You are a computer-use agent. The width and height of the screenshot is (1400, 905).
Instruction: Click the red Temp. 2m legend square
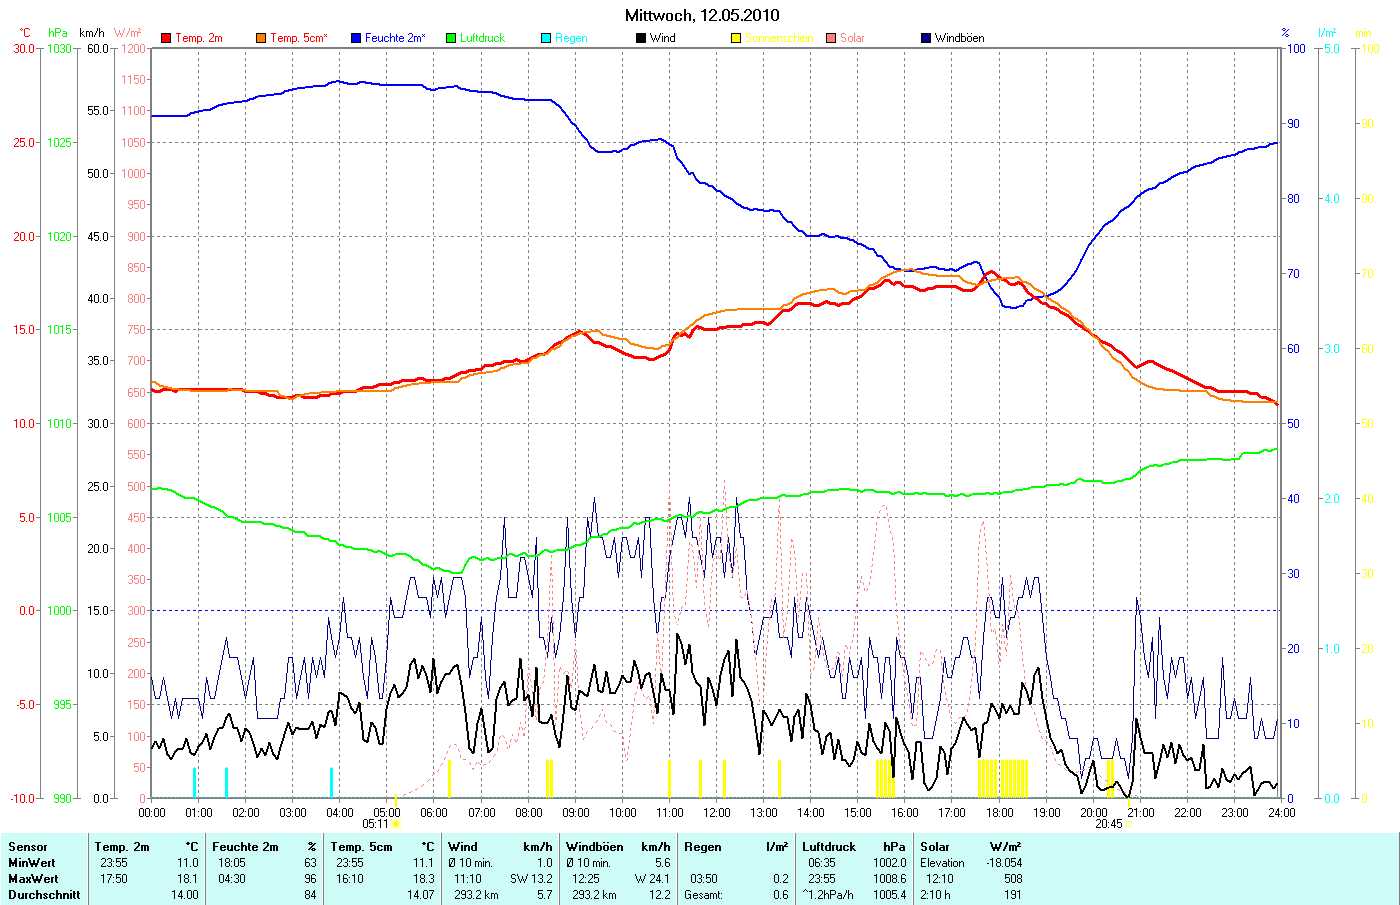[166, 38]
